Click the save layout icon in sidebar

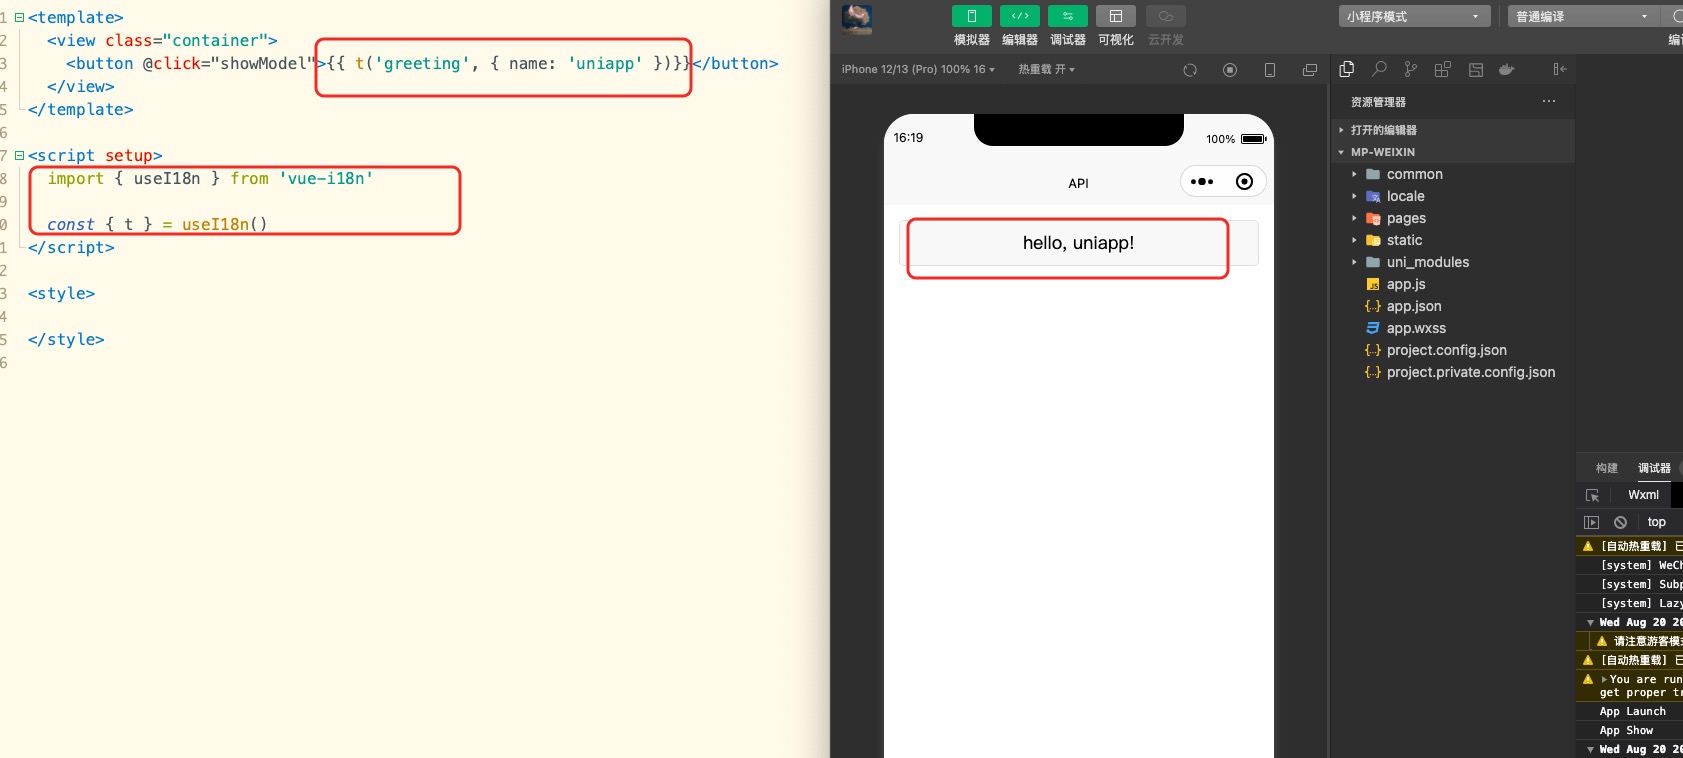tap(1476, 69)
